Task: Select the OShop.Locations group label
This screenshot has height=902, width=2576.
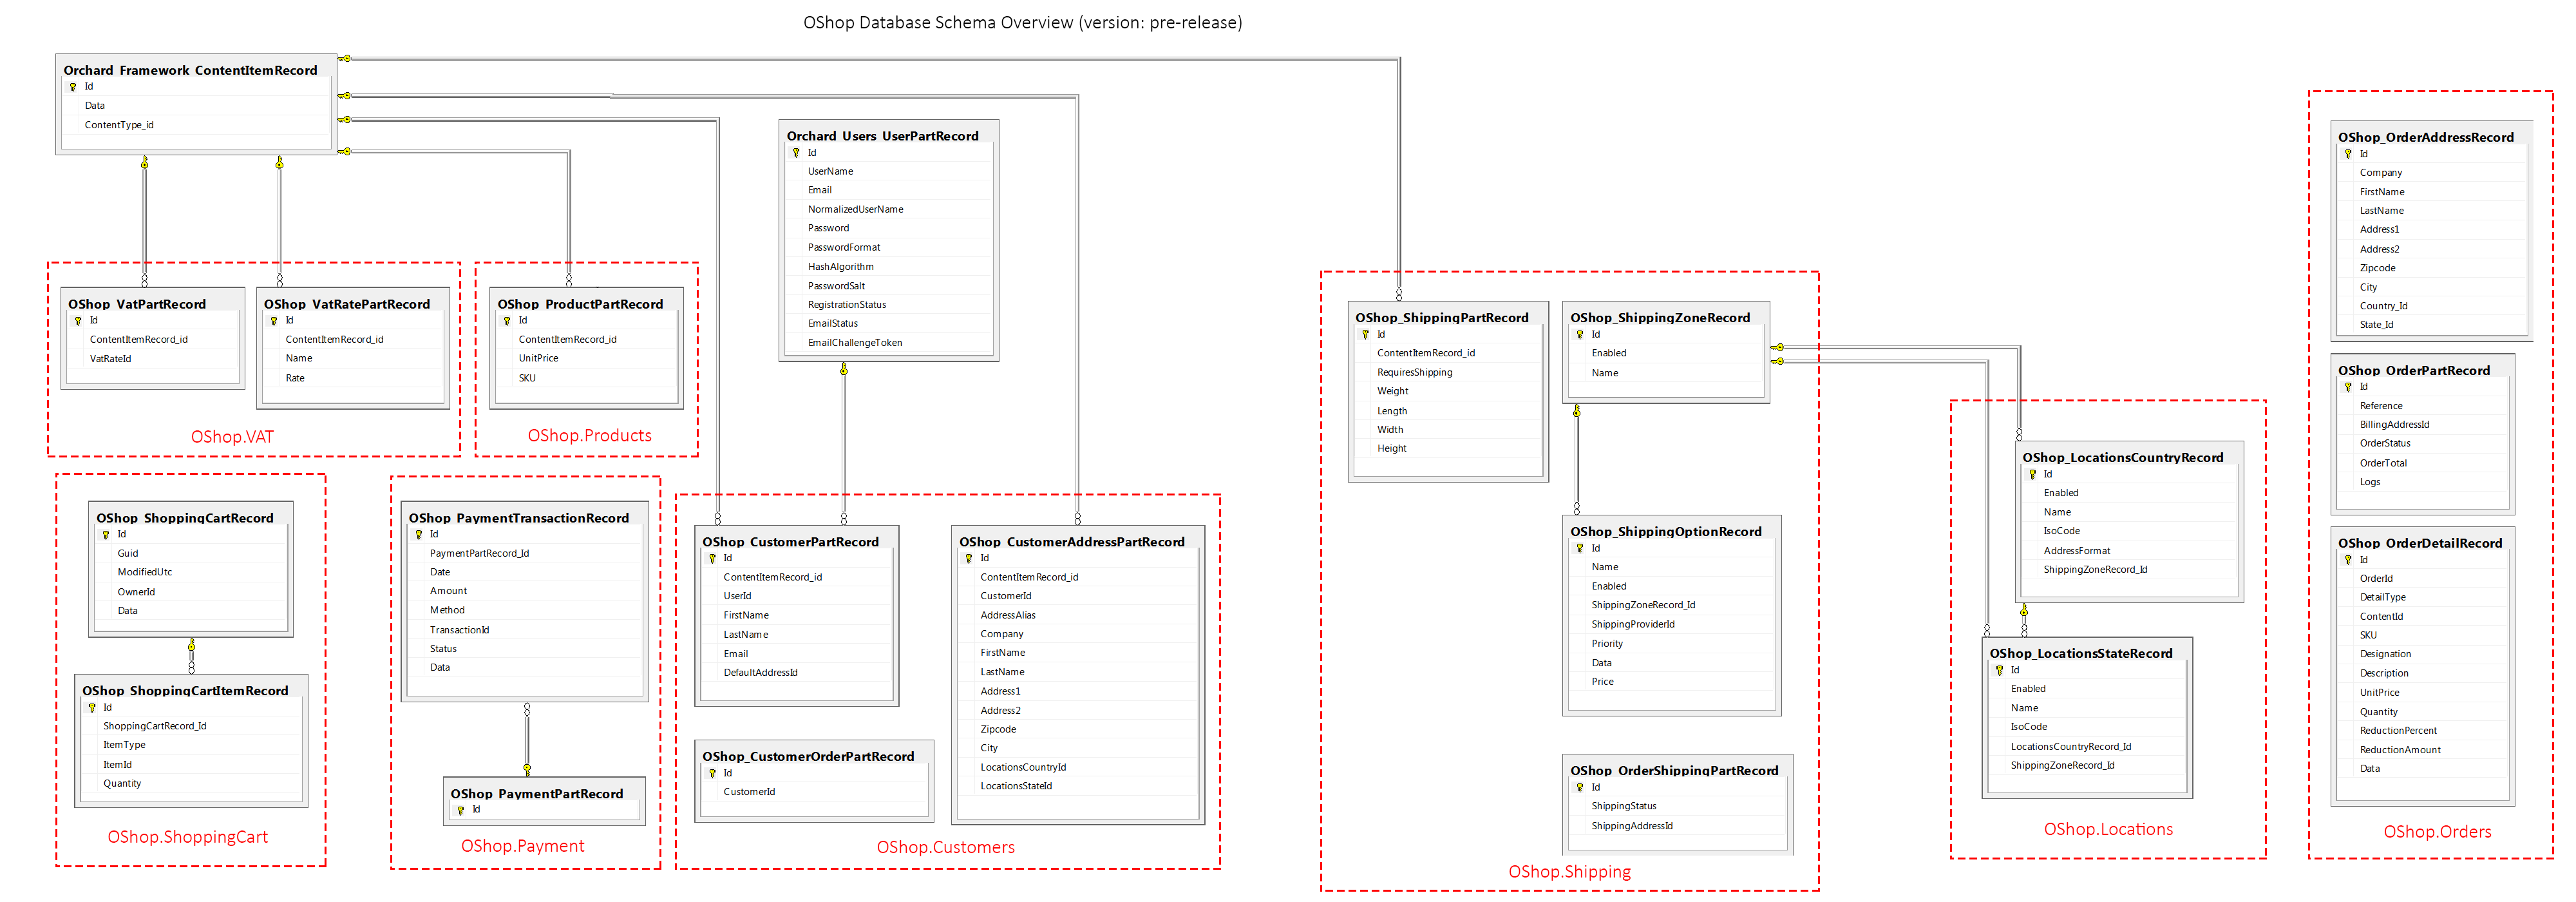Action: pyautogui.click(x=2108, y=829)
